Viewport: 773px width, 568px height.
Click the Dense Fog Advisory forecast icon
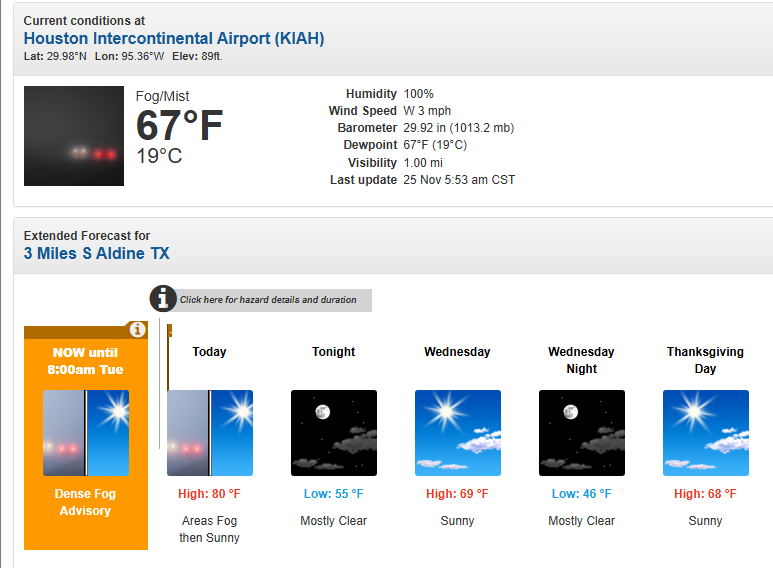(86, 433)
